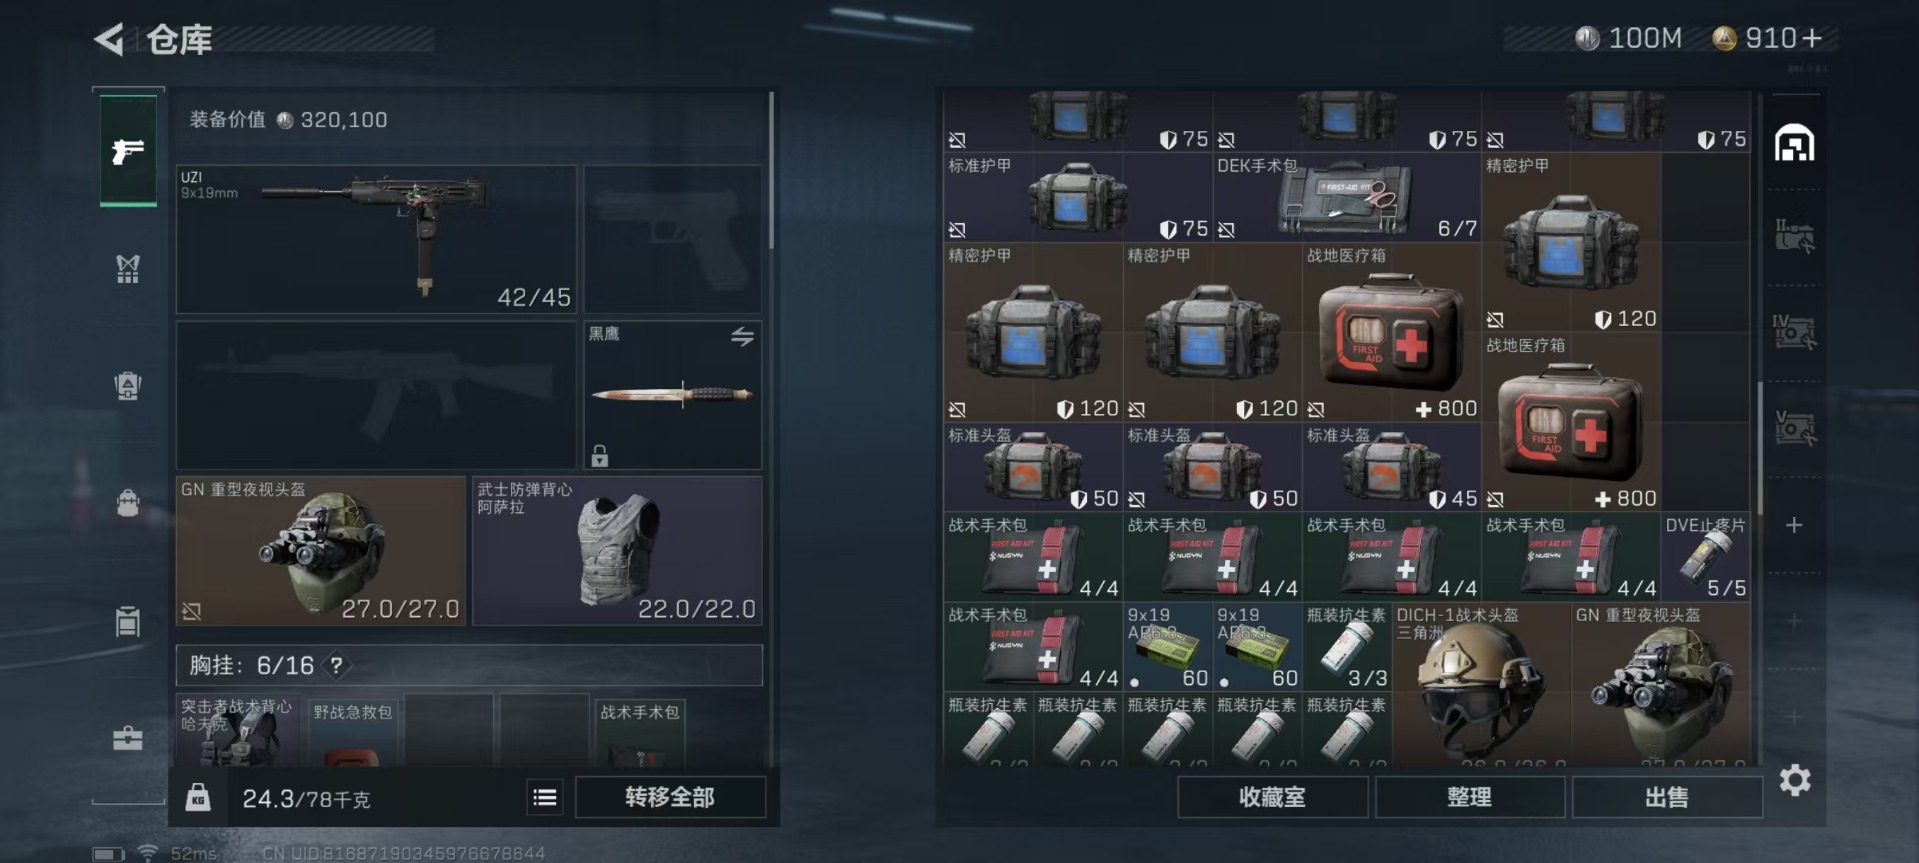
Task: Go back using the arrow beside 仓库
Action: coord(108,40)
